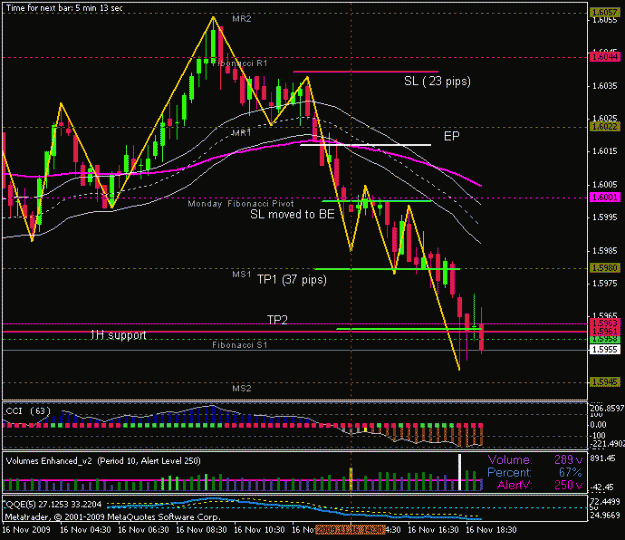Click the '16 Nov 10:30' time label
Viewport: 625px width, 540px height.
point(259,530)
